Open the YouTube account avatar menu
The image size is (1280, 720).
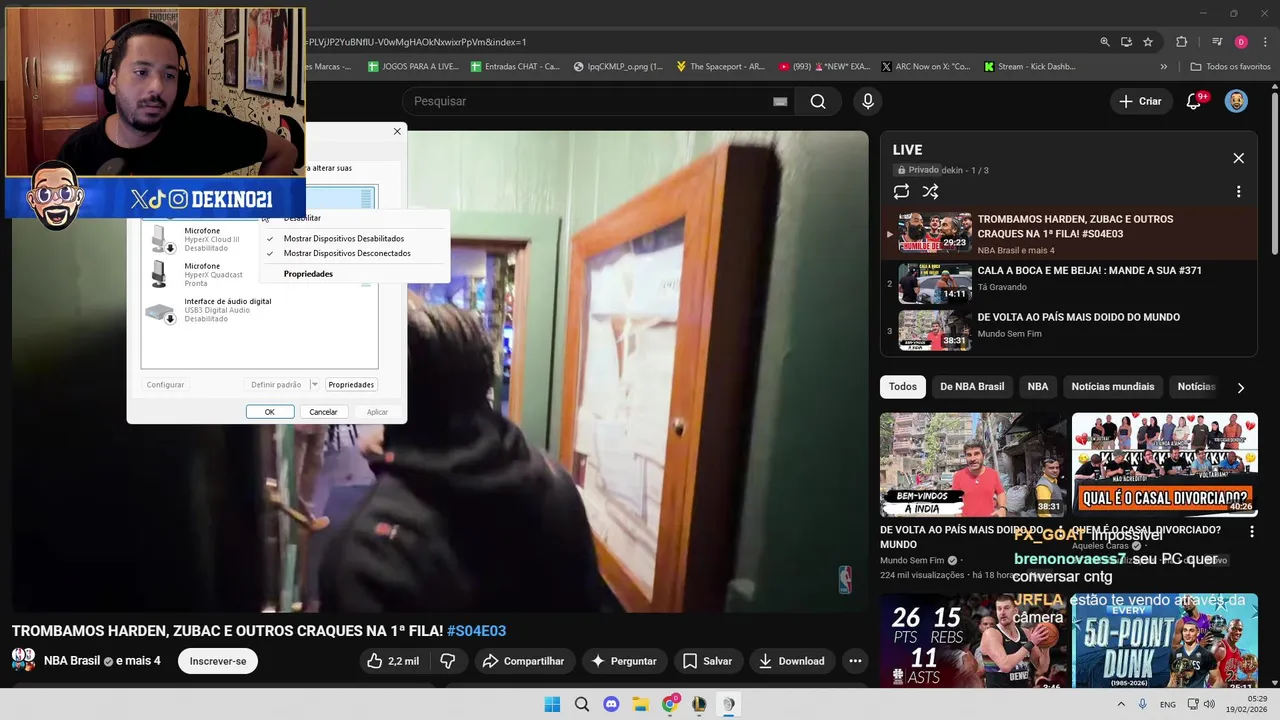click(1237, 101)
